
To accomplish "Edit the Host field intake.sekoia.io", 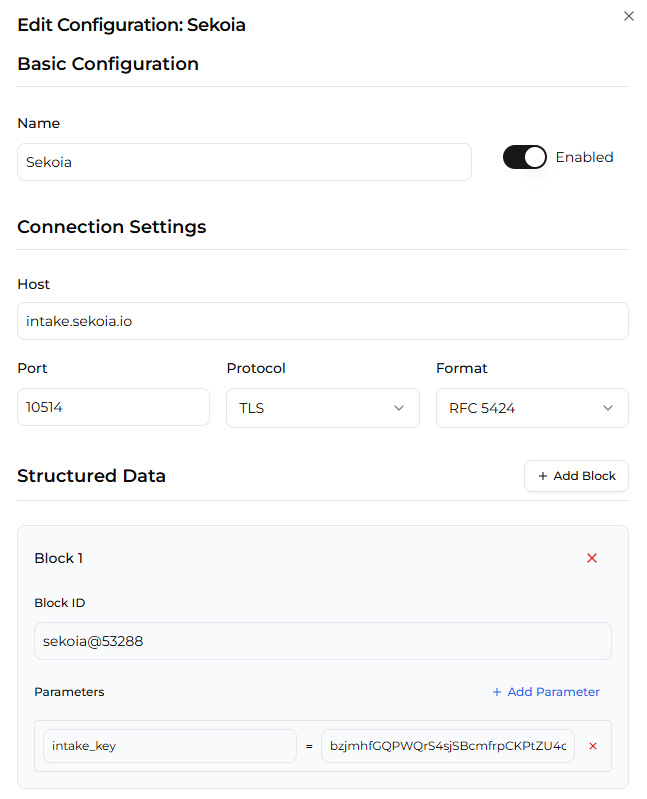I will click(x=322, y=321).
